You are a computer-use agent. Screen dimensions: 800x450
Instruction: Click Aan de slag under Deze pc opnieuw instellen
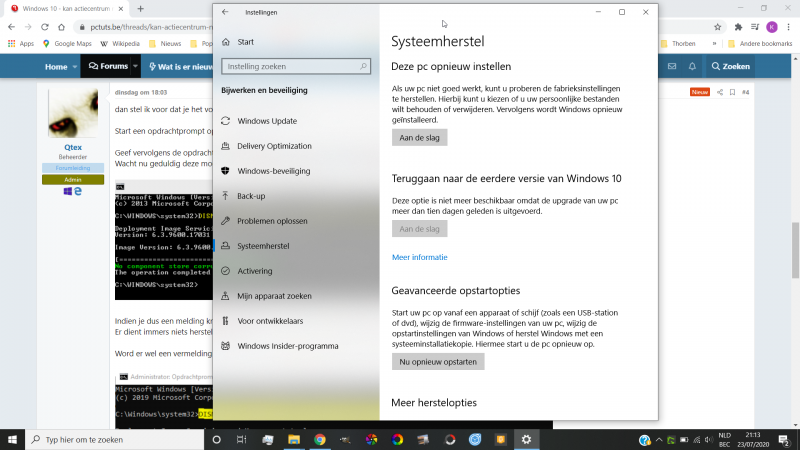point(419,137)
